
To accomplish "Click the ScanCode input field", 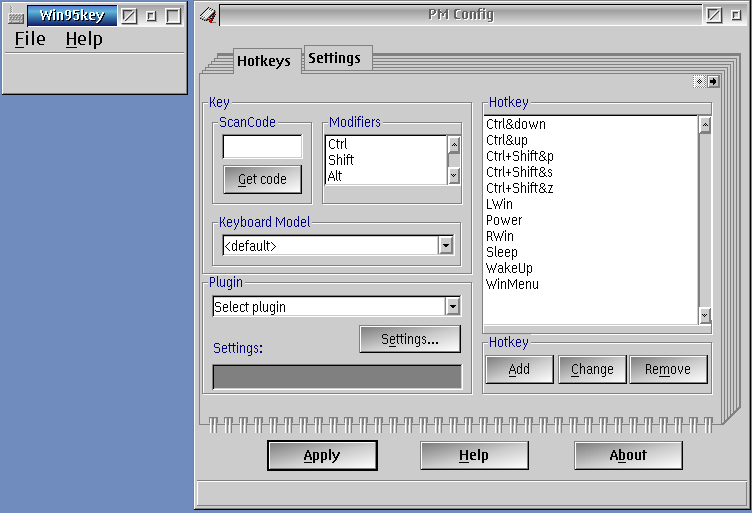I will [262, 146].
